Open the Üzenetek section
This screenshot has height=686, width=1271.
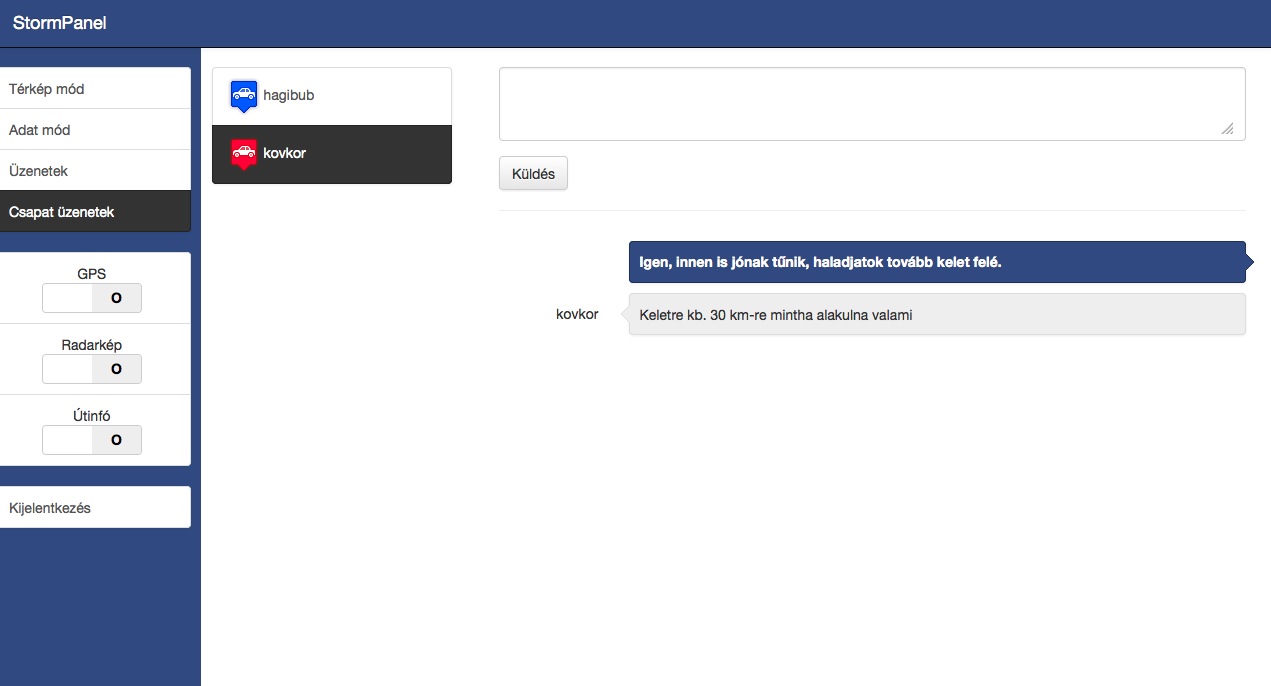(x=94, y=171)
